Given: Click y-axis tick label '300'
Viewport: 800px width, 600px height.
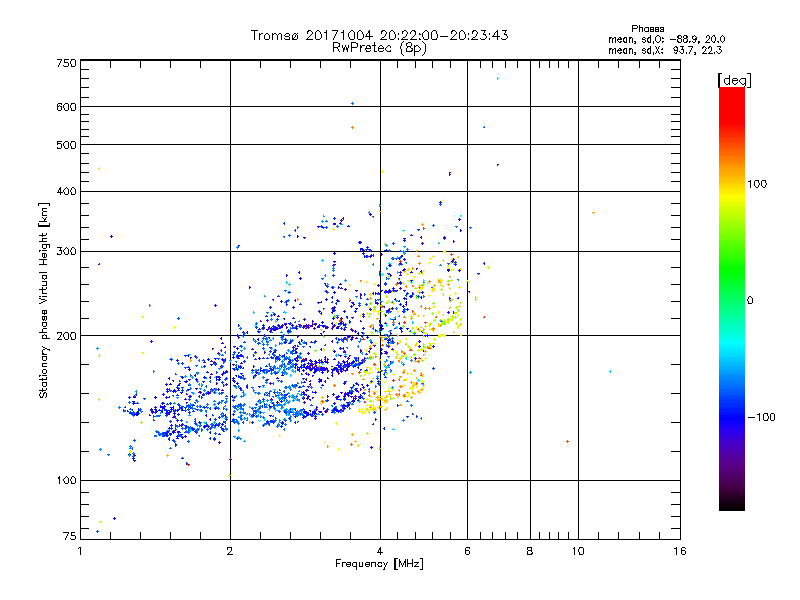Looking at the screenshot, I should coord(66,252).
